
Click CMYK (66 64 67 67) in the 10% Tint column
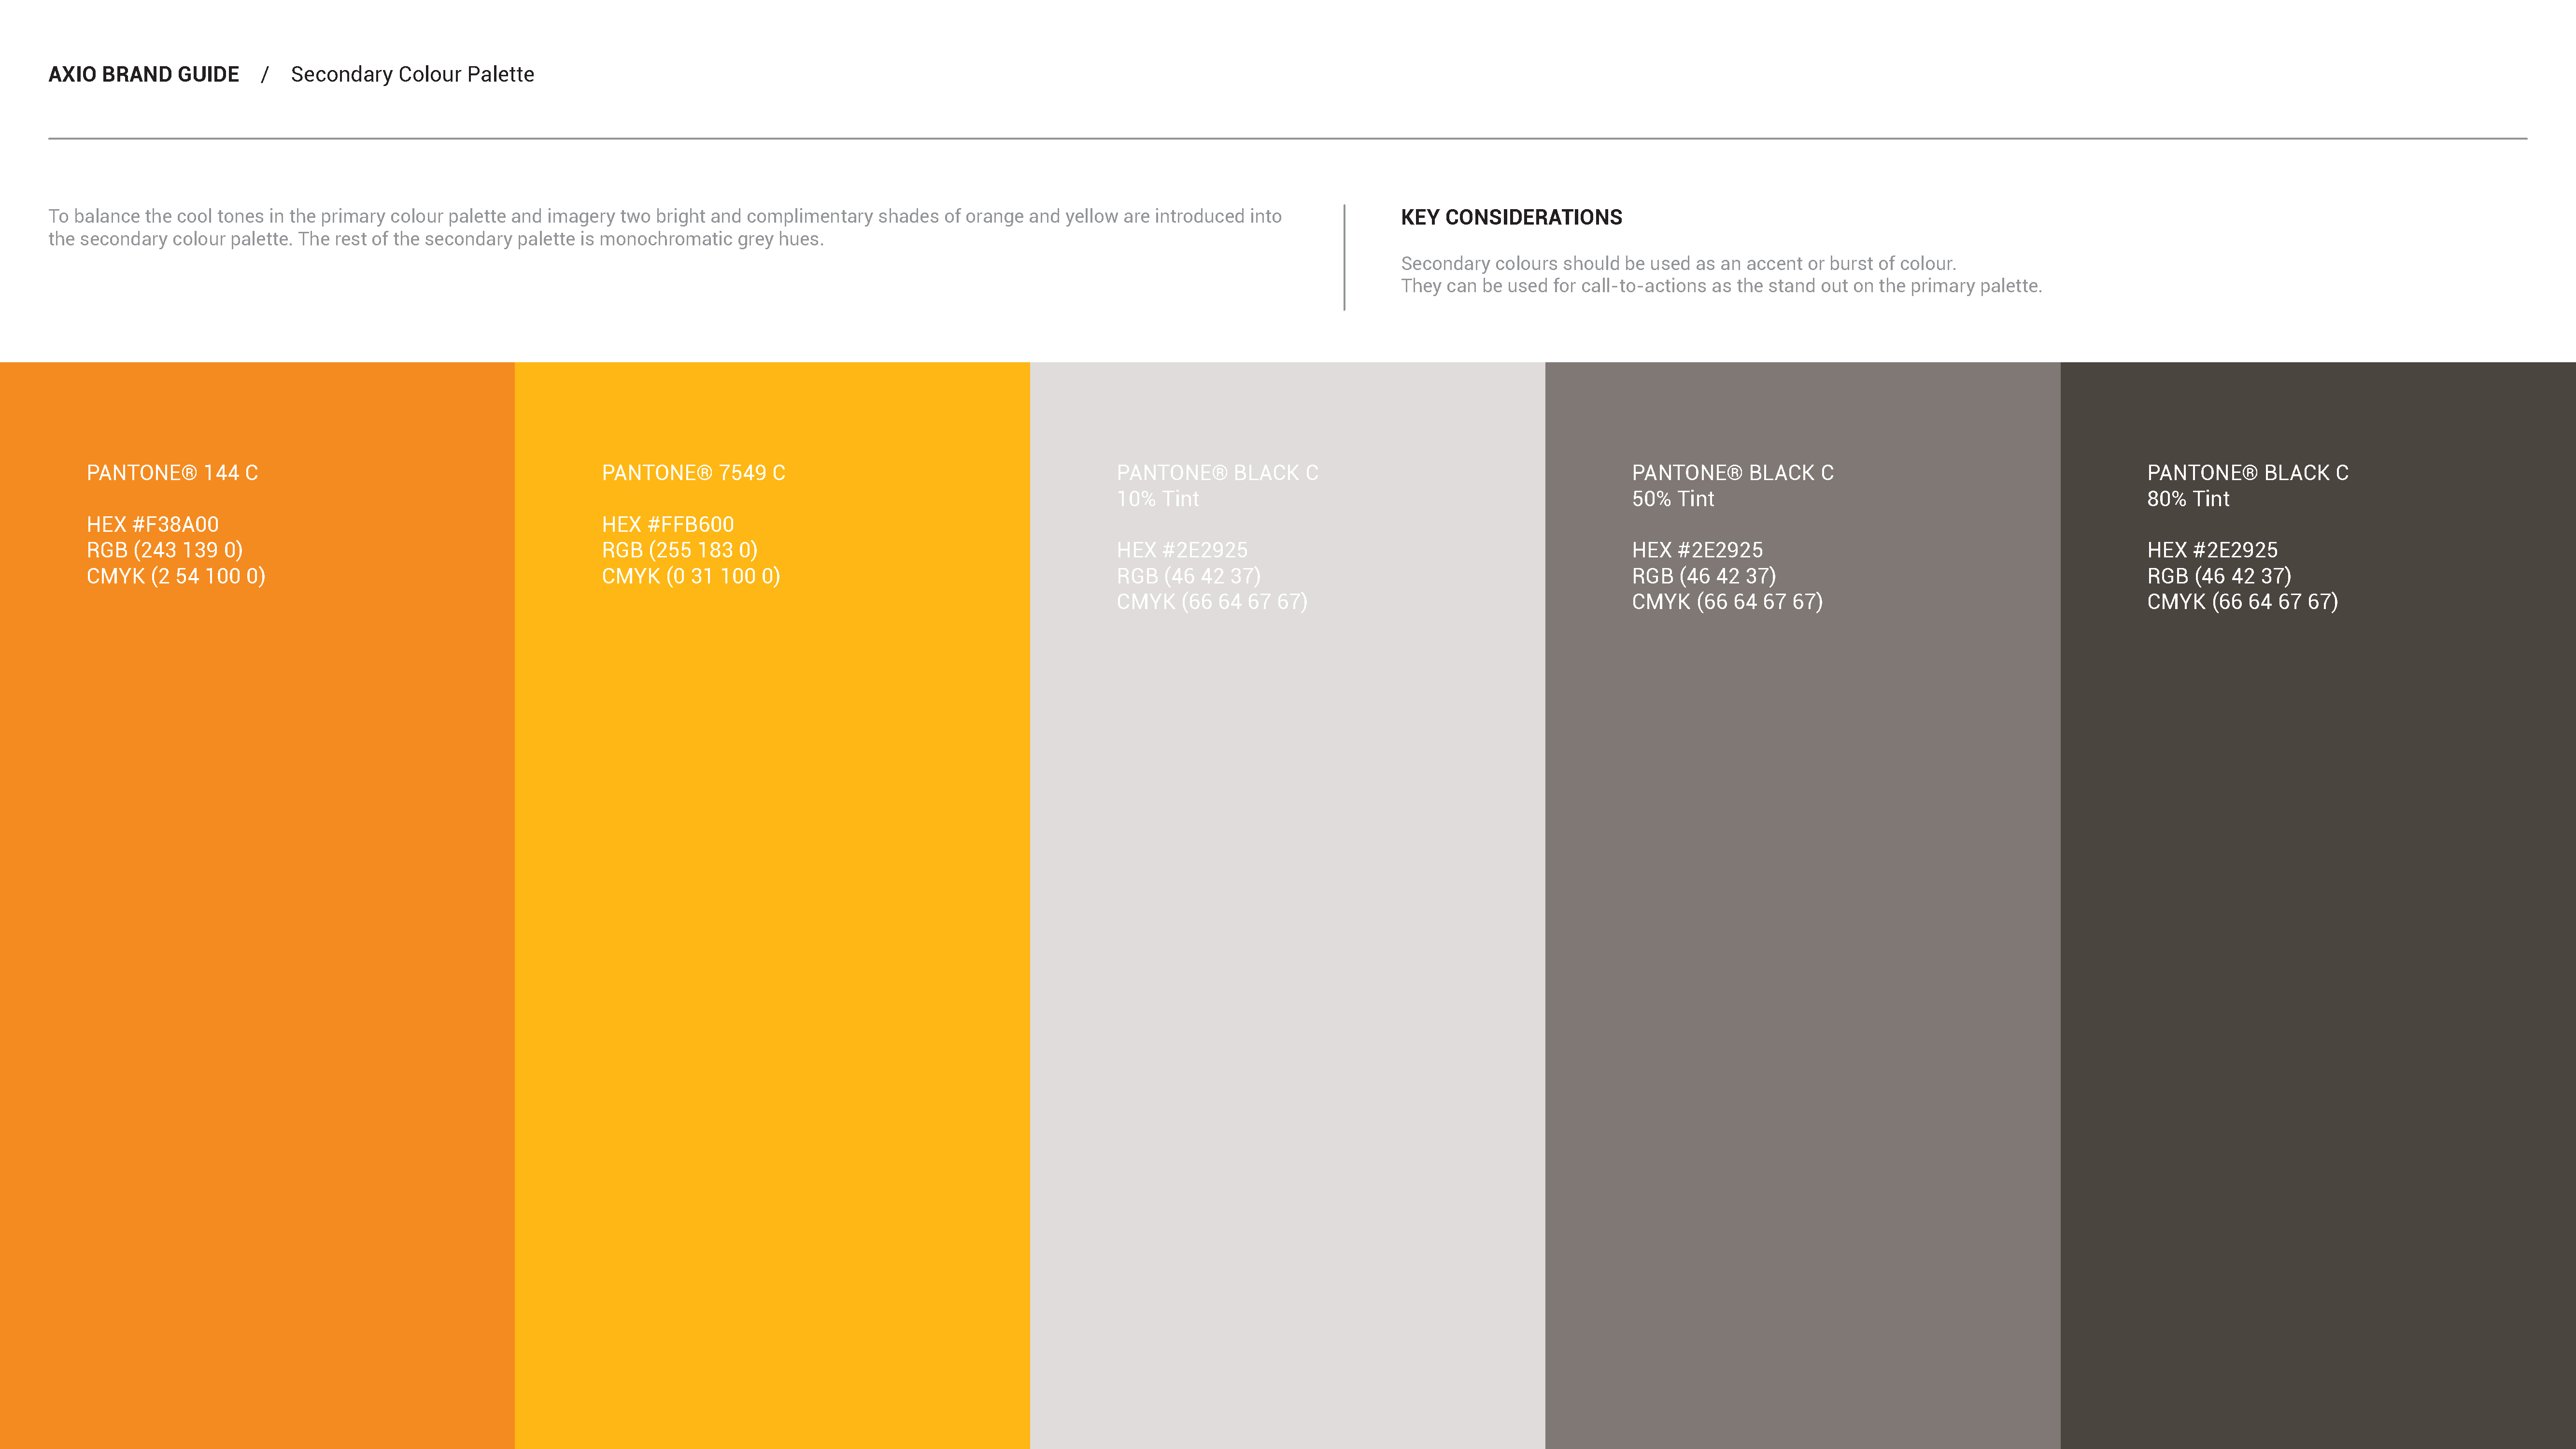pos(1212,603)
